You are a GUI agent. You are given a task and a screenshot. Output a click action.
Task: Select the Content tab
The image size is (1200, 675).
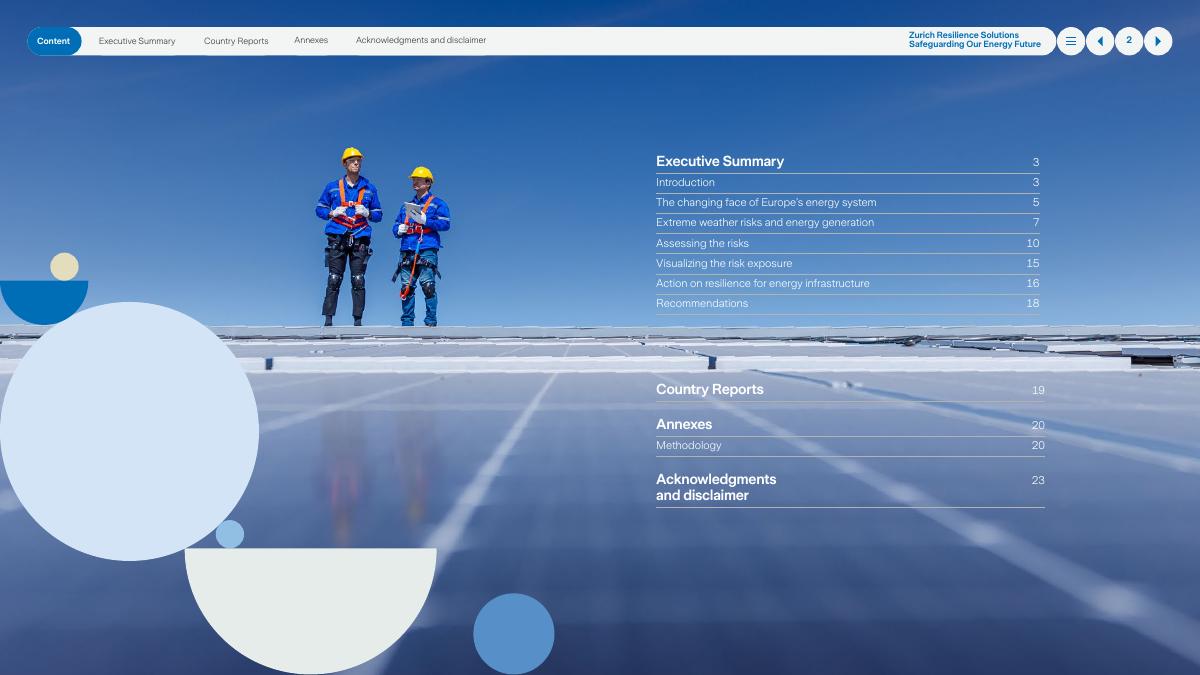54,41
